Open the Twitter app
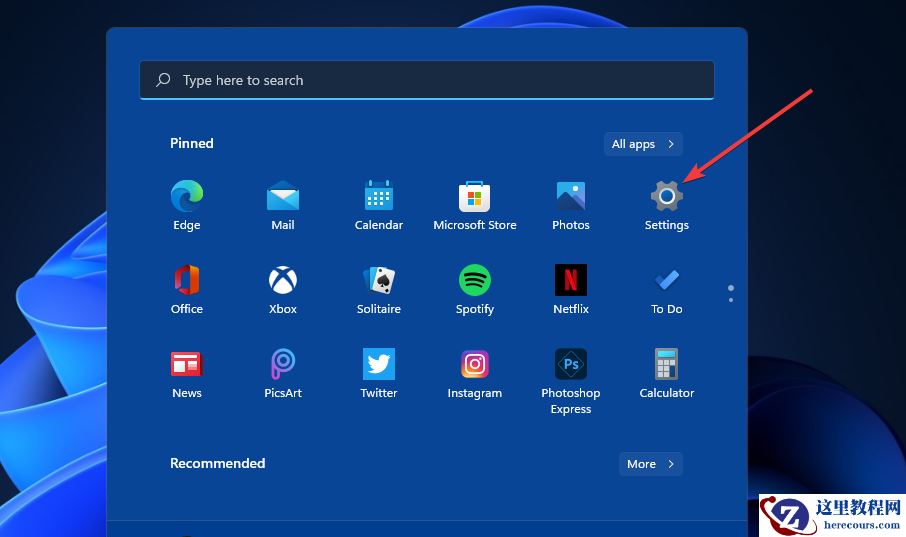The image size is (906, 537). click(378, 373)
